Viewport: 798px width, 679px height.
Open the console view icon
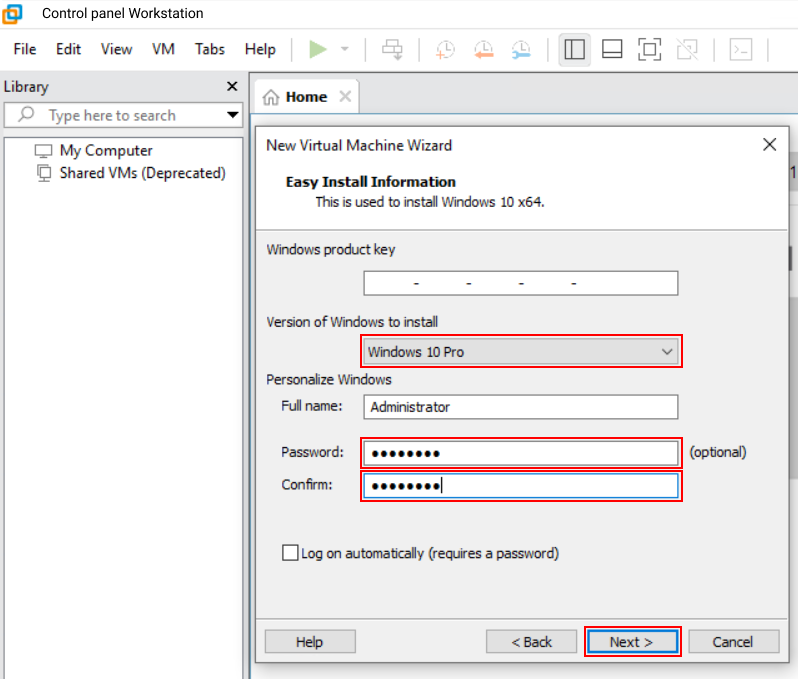(740, 49)
